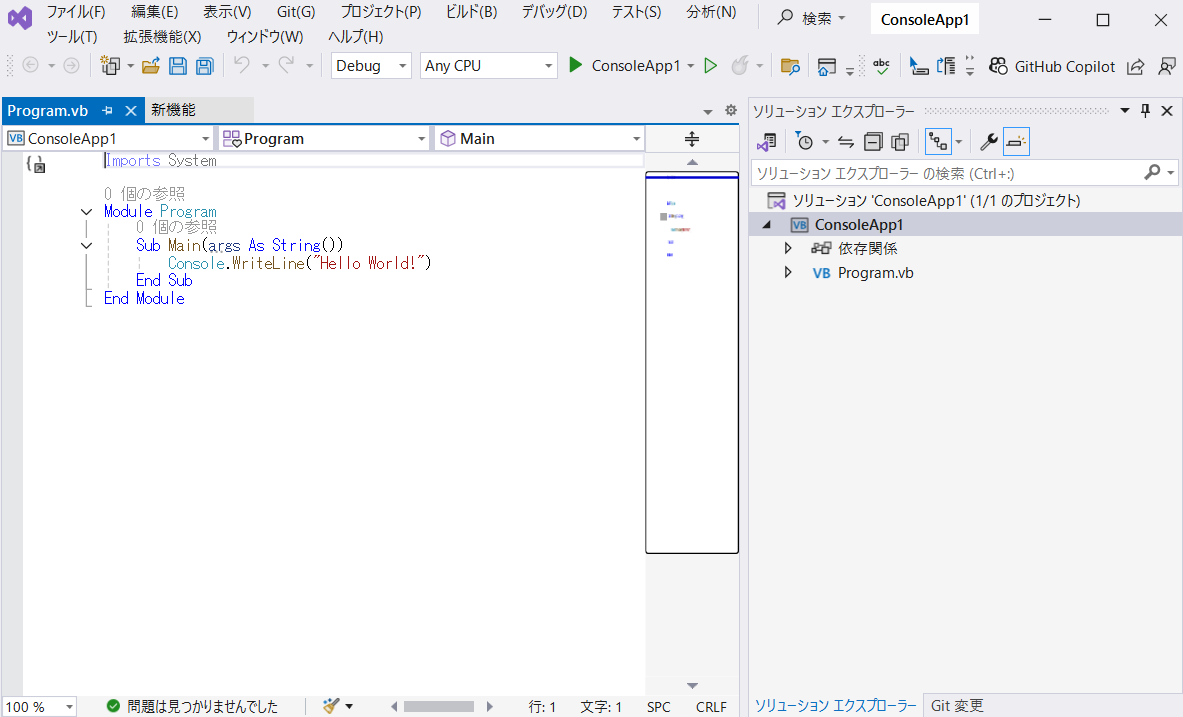Switch to the Git 変更 tab
Image resolution: width=1183 pixels, height=717 pixels.
pos(957,706)
